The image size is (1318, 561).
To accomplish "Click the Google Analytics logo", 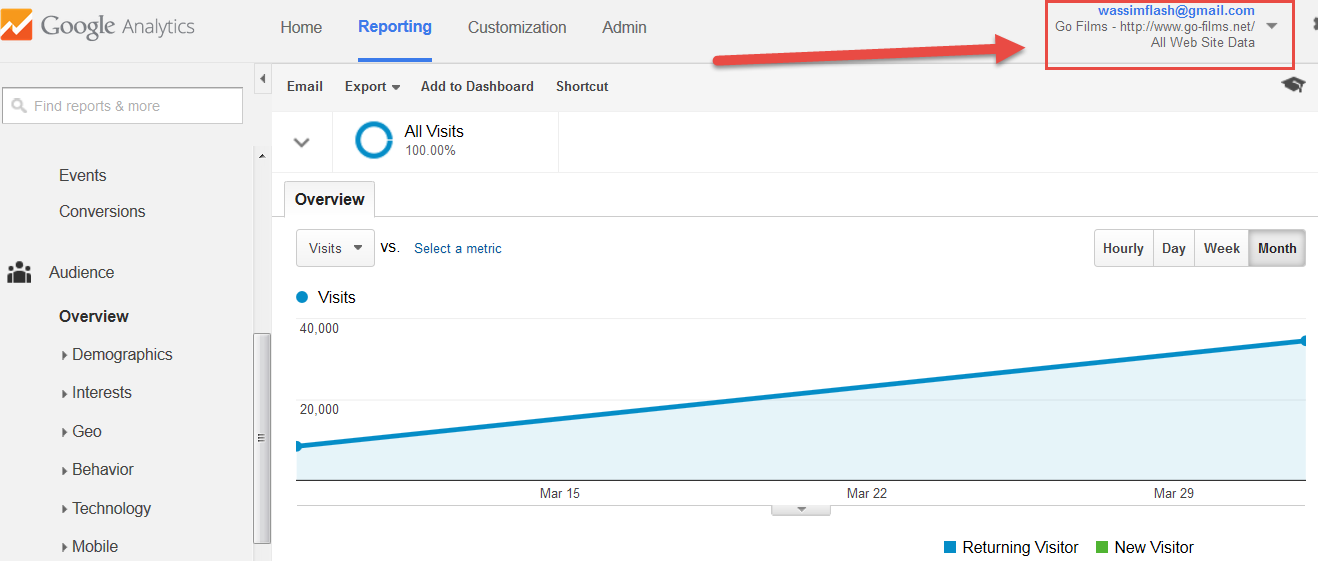I will 98,26.
